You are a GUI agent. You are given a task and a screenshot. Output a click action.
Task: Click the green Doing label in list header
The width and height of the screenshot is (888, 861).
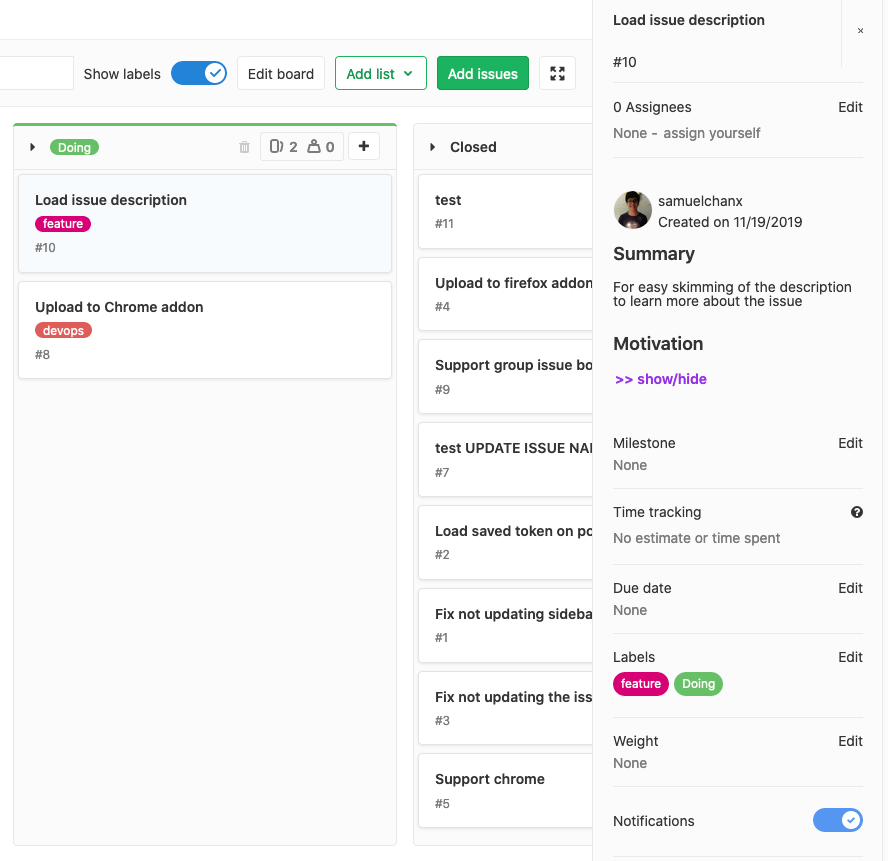[74, 147]
